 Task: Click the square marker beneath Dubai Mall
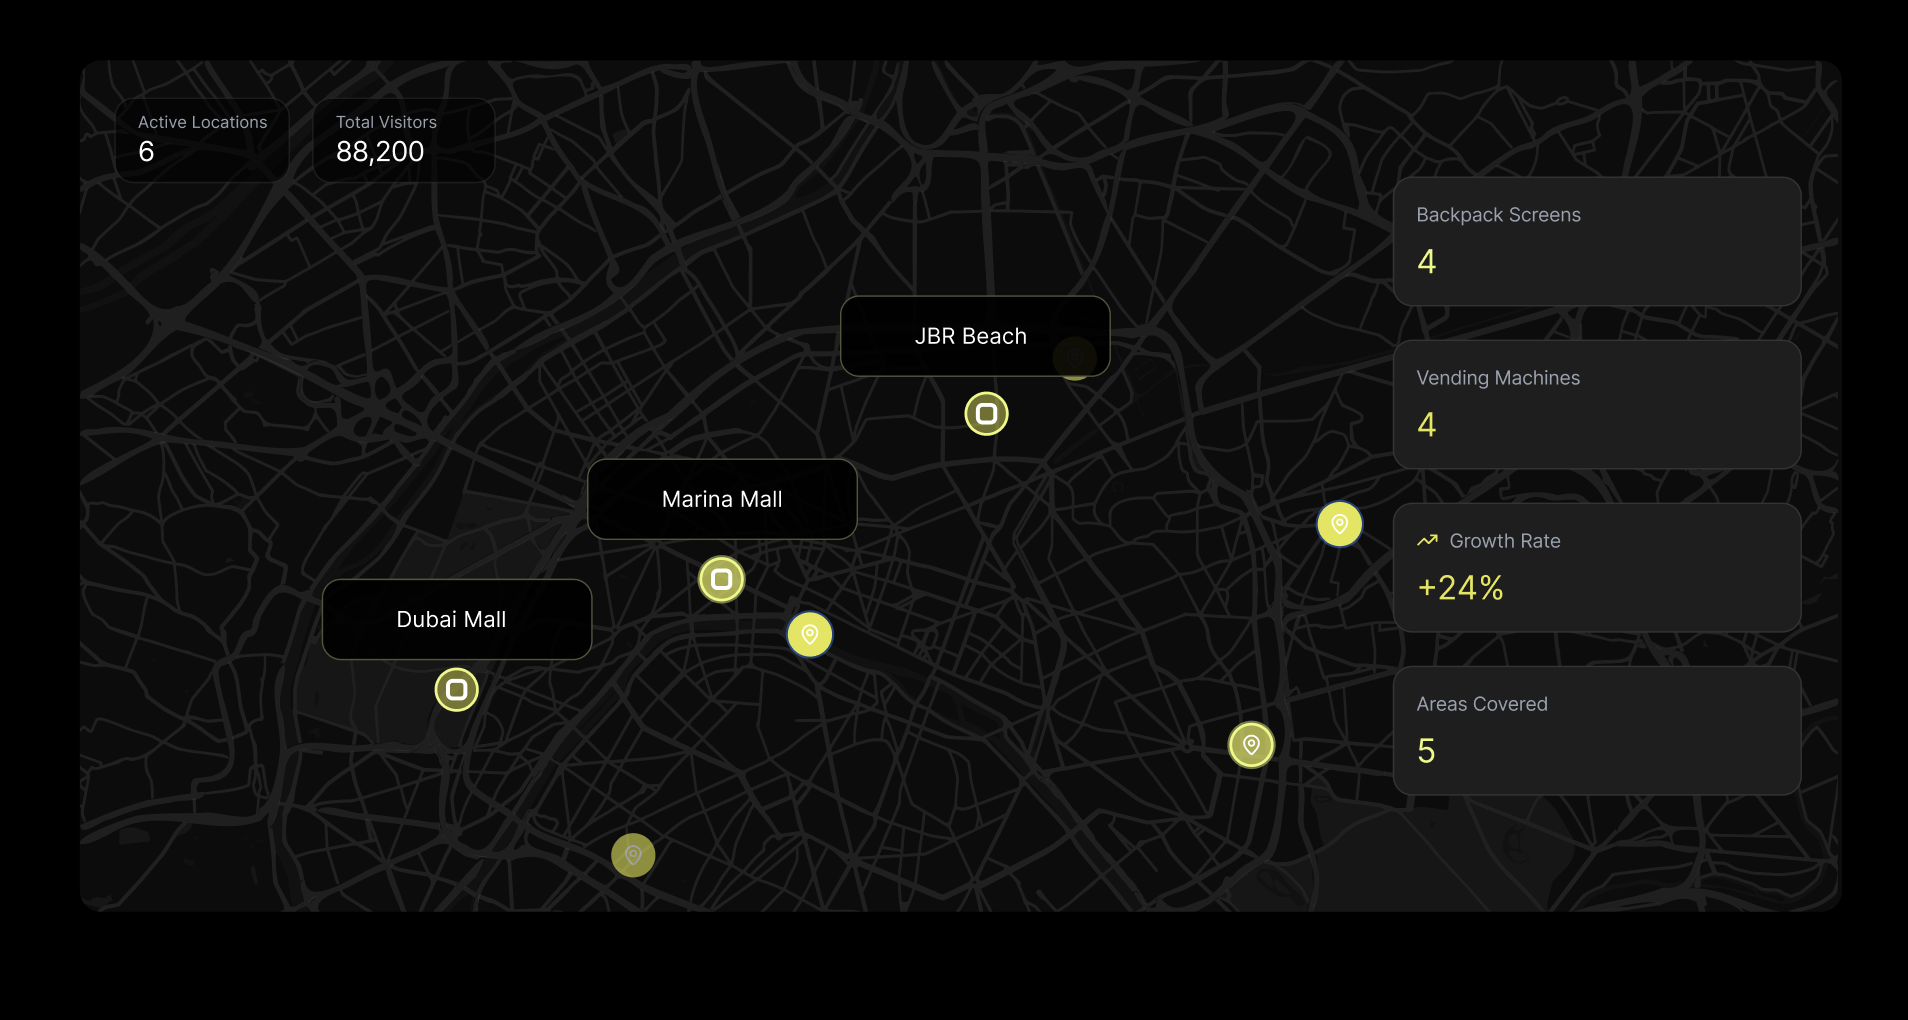(x=456, y=690)
